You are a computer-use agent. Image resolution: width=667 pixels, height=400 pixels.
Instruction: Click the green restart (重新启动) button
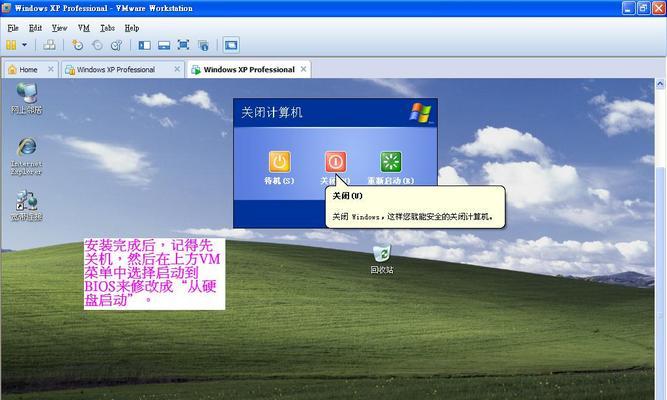[x=391, y=162]
